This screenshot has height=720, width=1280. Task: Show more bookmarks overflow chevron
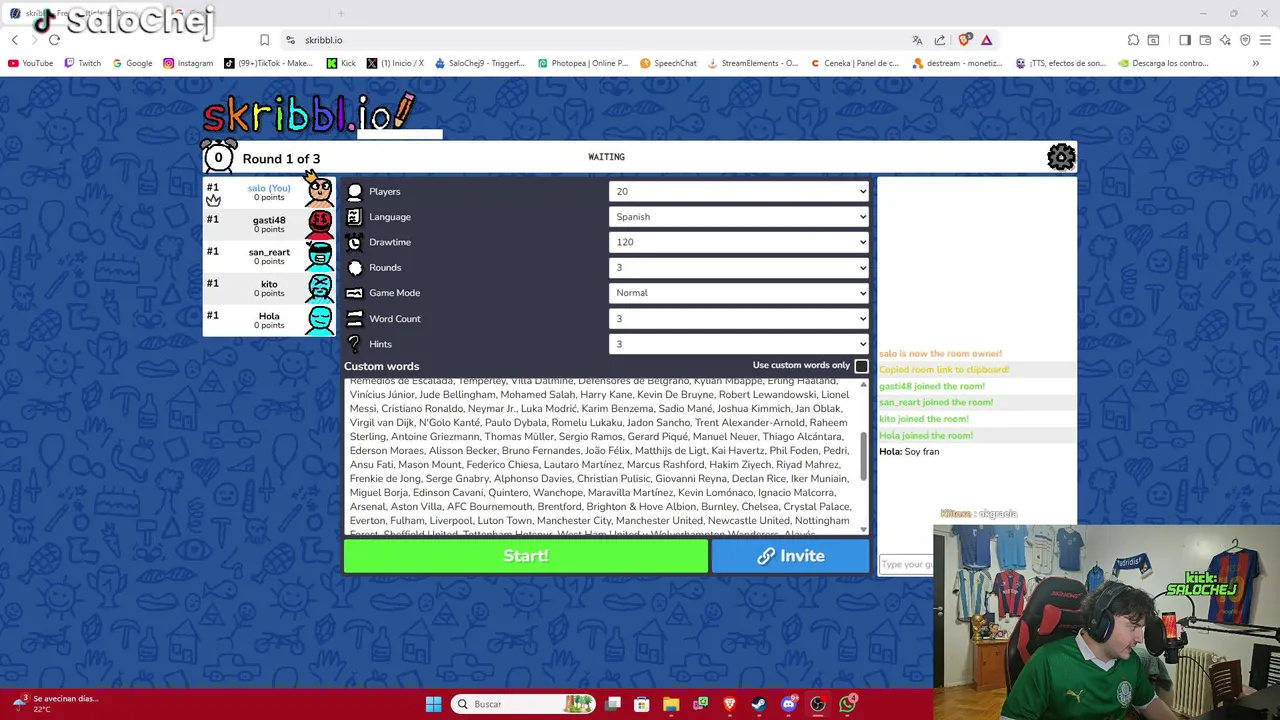point(1255,63)
